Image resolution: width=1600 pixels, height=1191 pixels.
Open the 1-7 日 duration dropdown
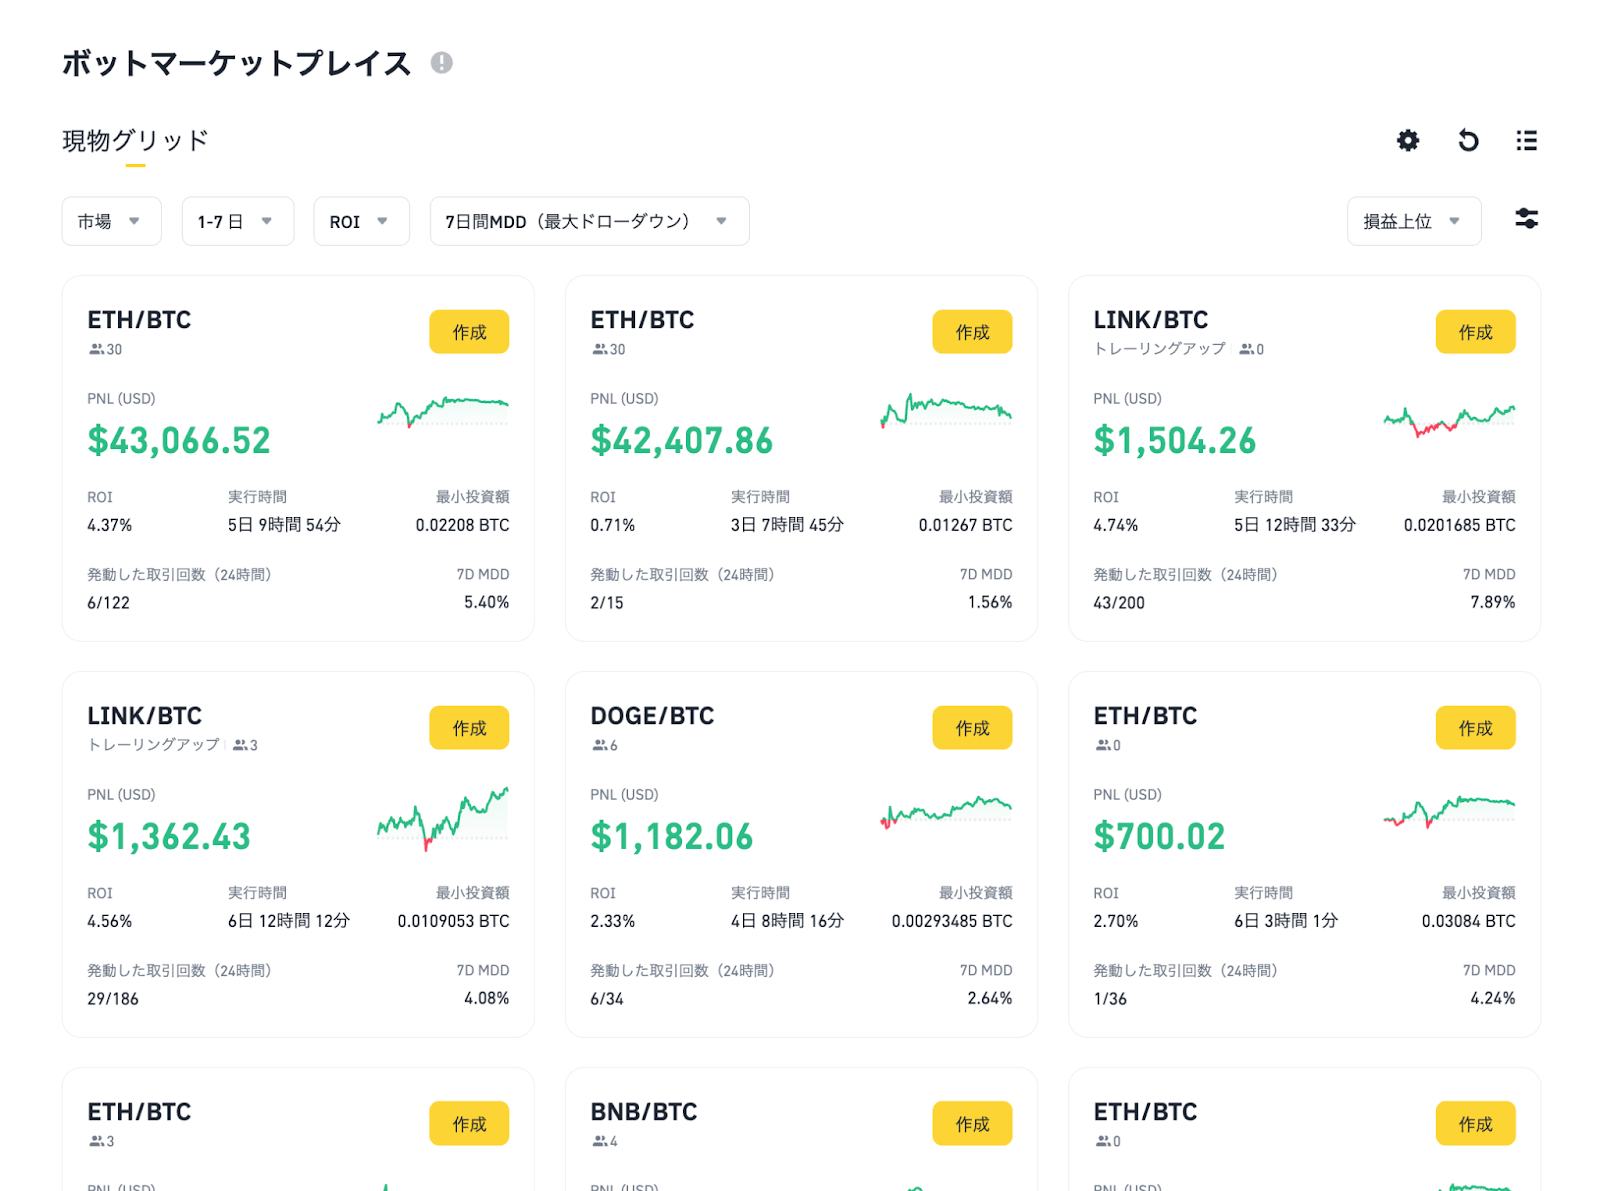click(238, 221)
